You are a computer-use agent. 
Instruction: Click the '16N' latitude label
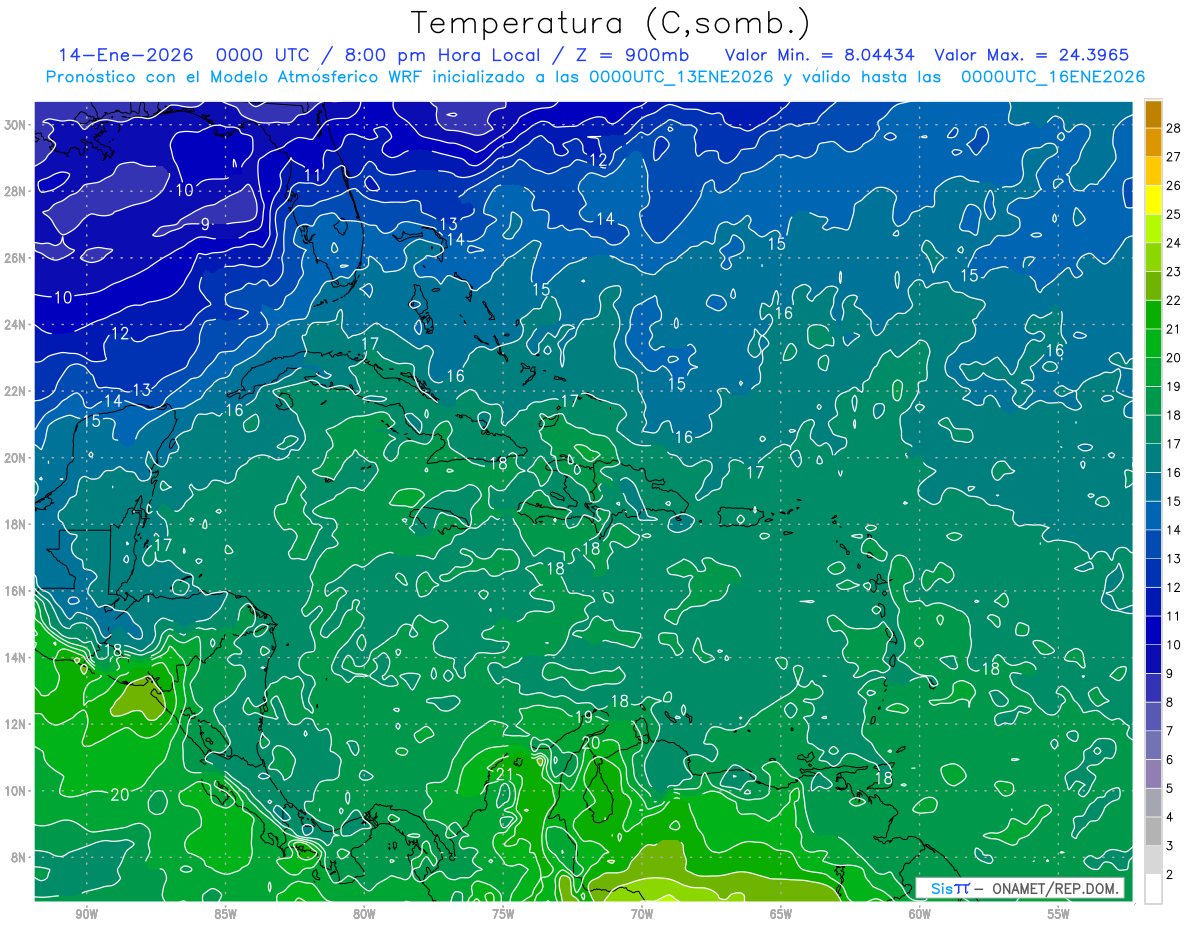pos(17,591)
